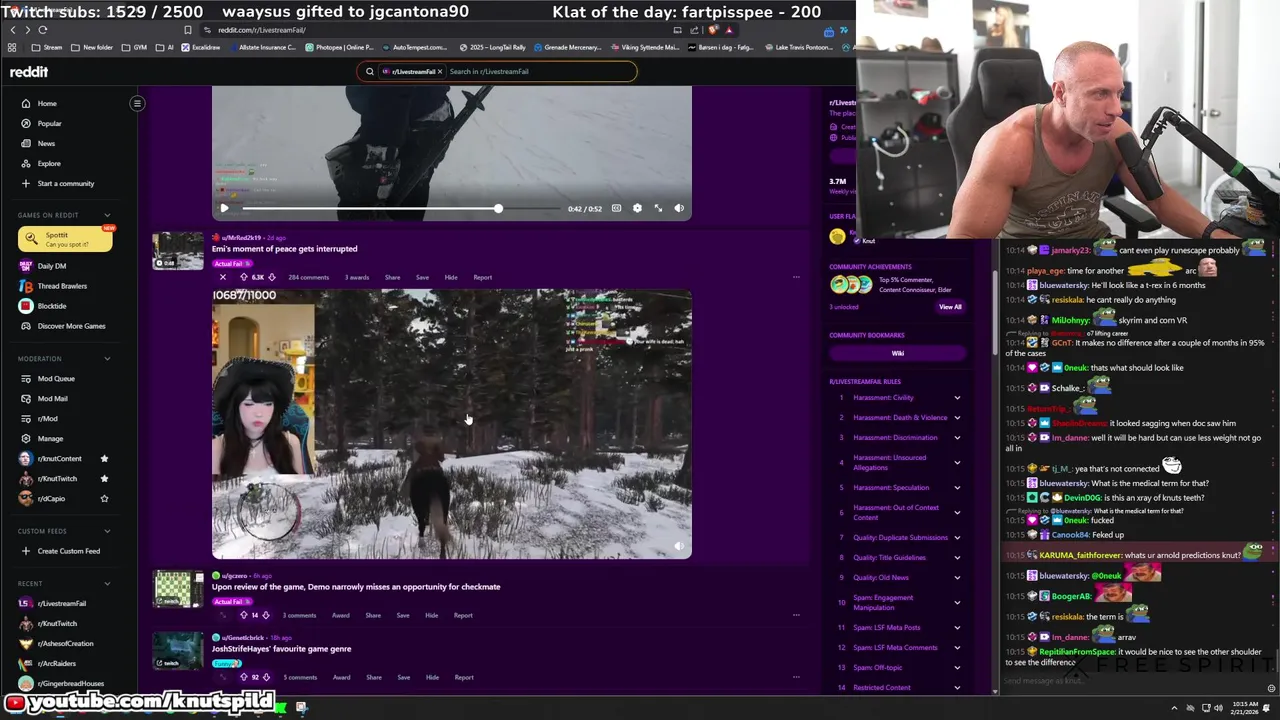Click the reddit logo
Viewport: 1280px width, 720px height.
tap(29, 72)
